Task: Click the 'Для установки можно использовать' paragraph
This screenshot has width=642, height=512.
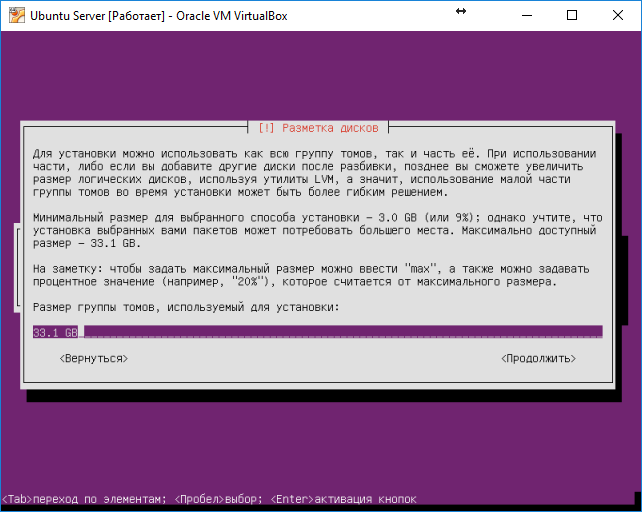Action: pyautogui.click(x=314, y=173)
